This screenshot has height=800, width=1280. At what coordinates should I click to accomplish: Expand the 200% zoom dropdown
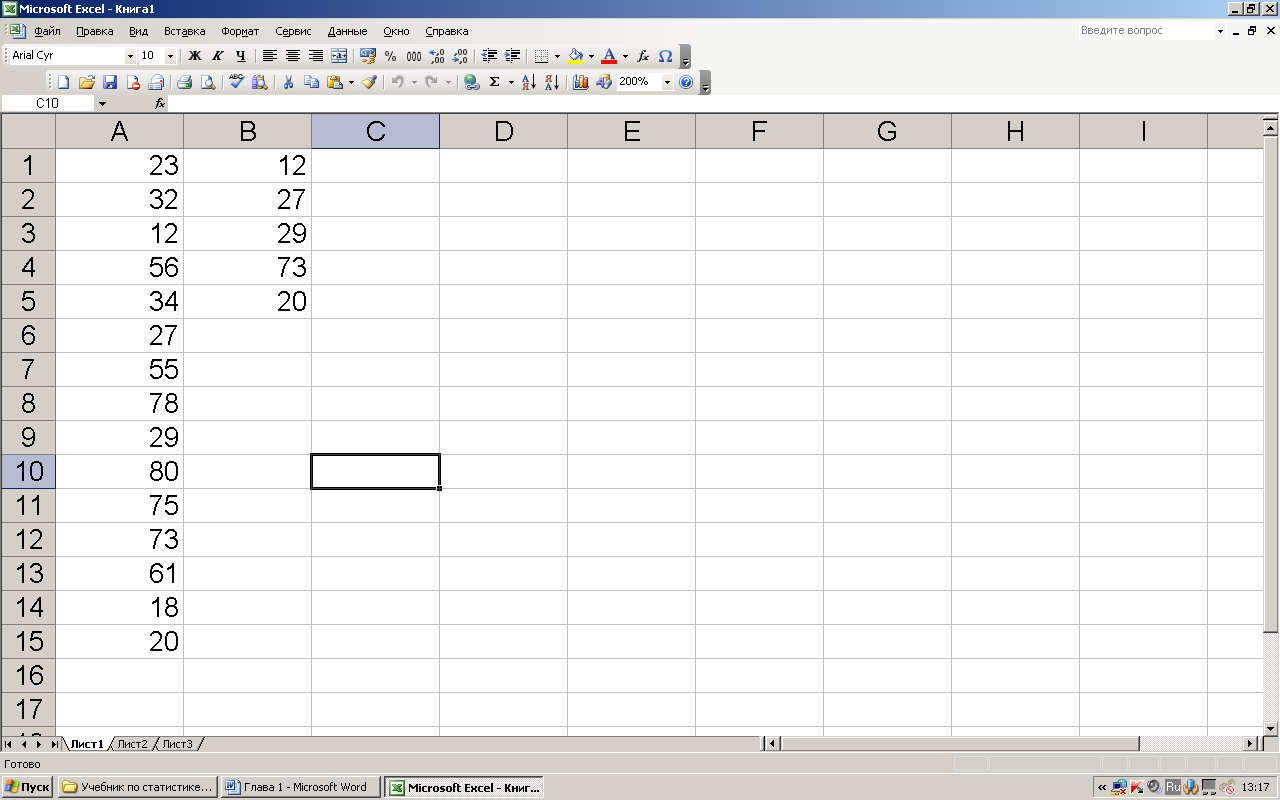pyautogui.click(x=667, y=82)
